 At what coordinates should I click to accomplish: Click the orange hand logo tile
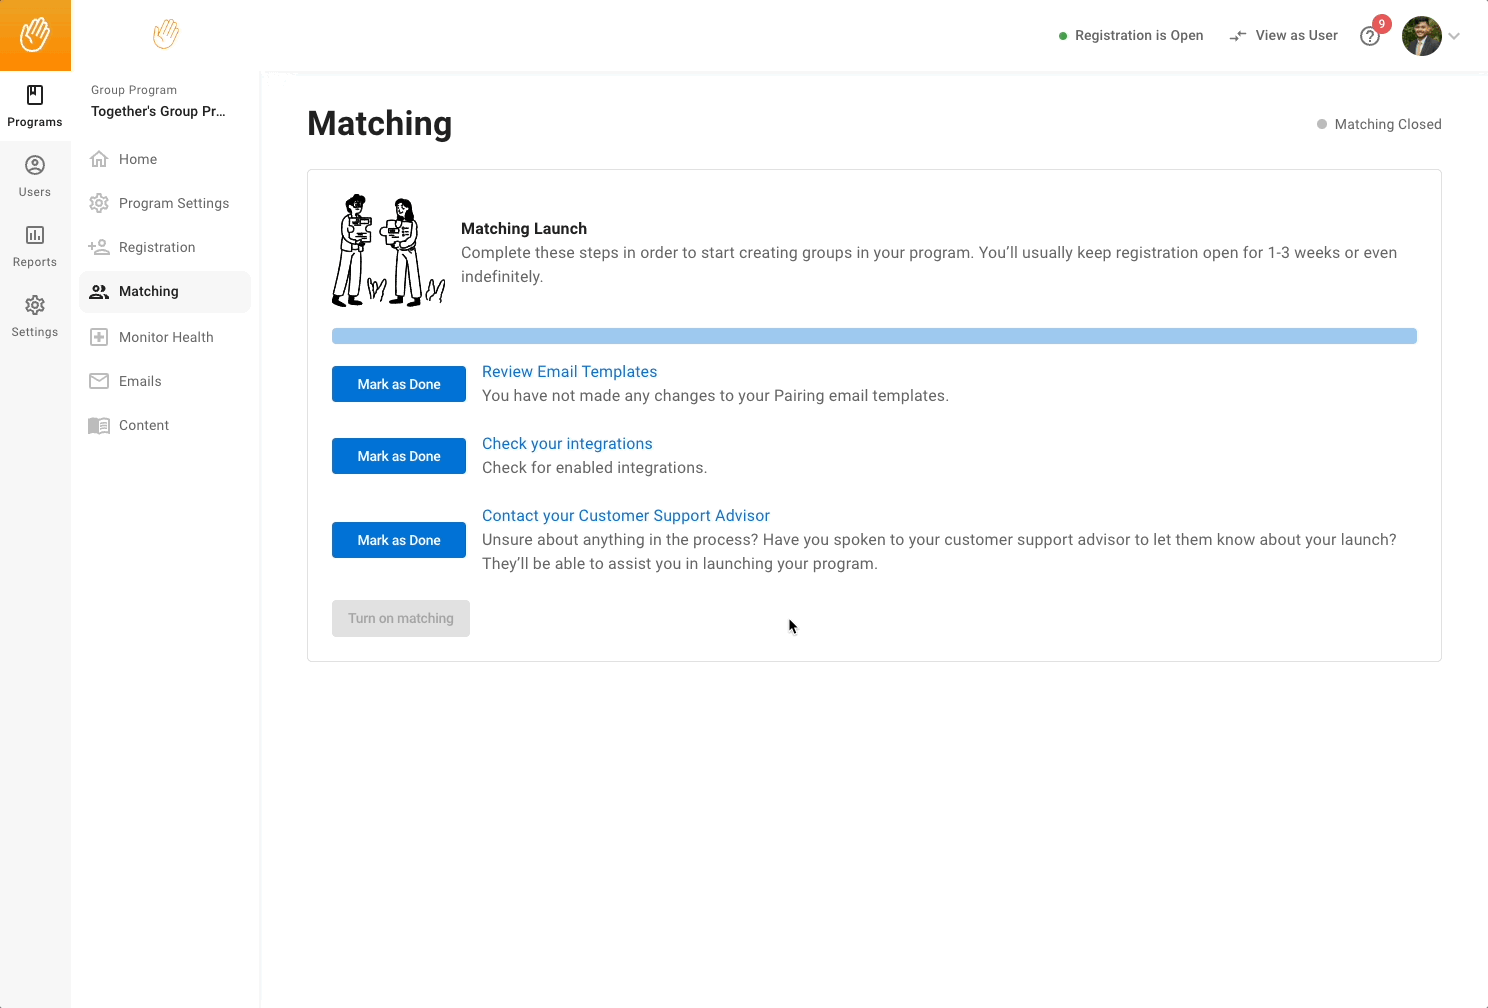[35, 35]
